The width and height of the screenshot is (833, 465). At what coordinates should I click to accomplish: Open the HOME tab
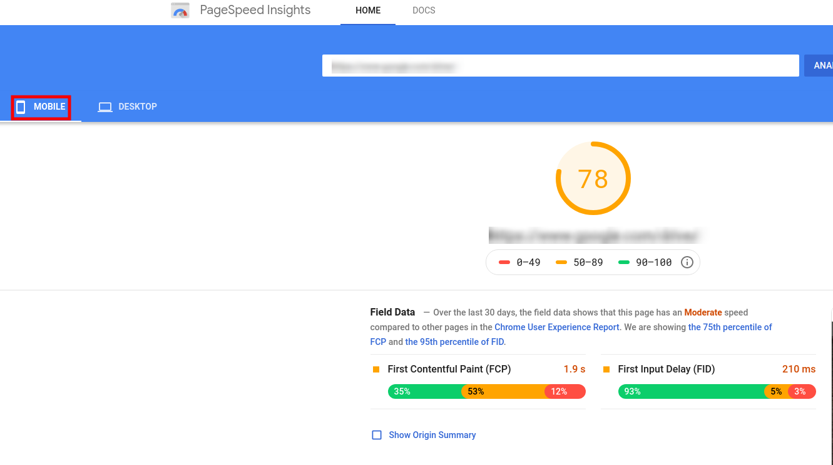(368, 11)
